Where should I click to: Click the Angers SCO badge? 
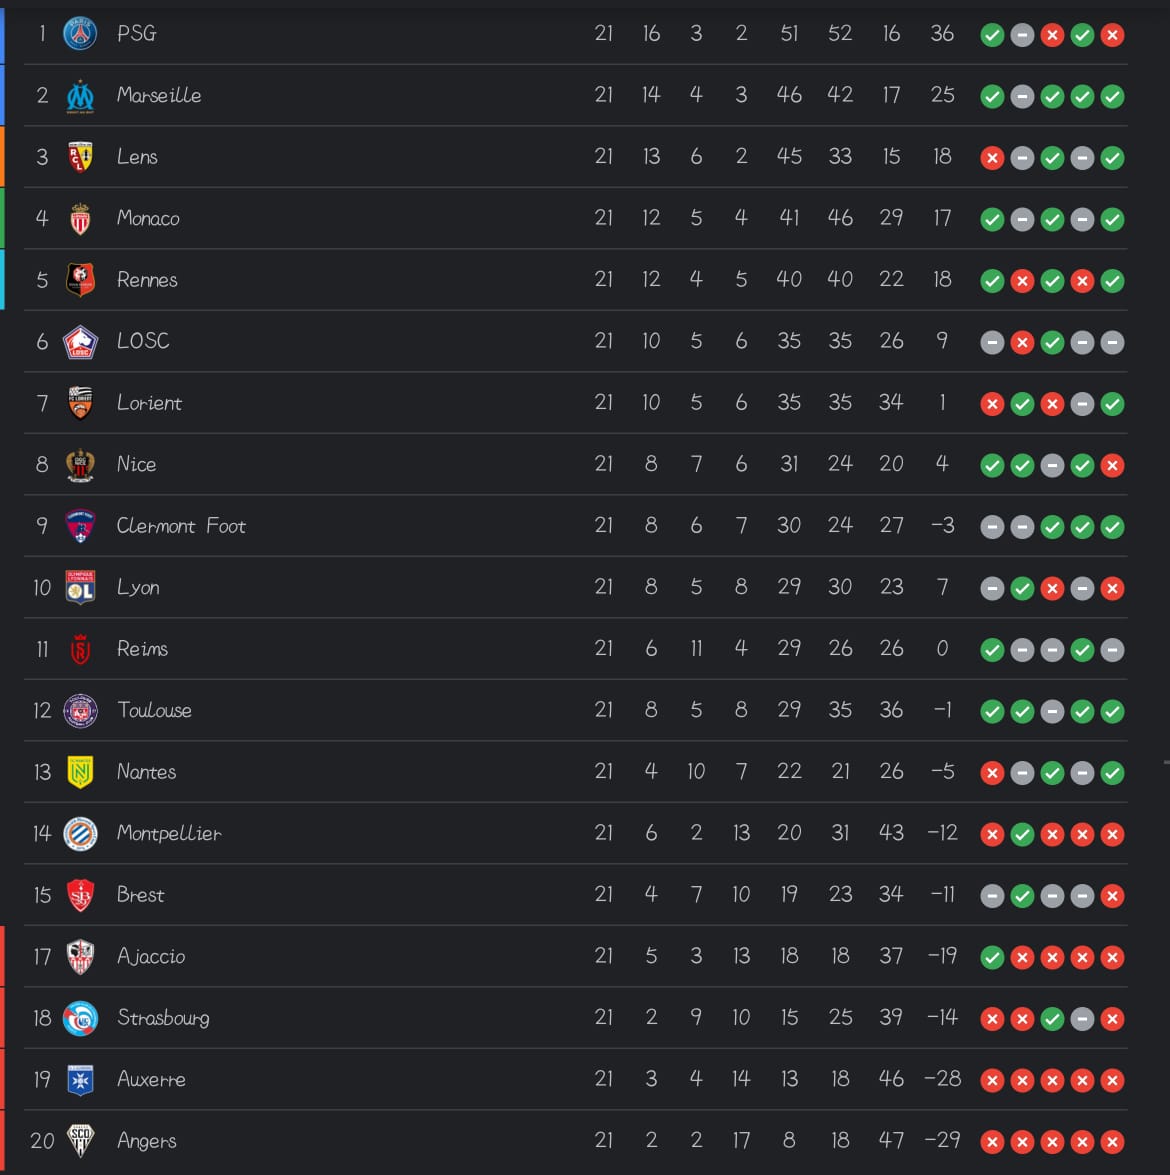tap(80, 1141)
